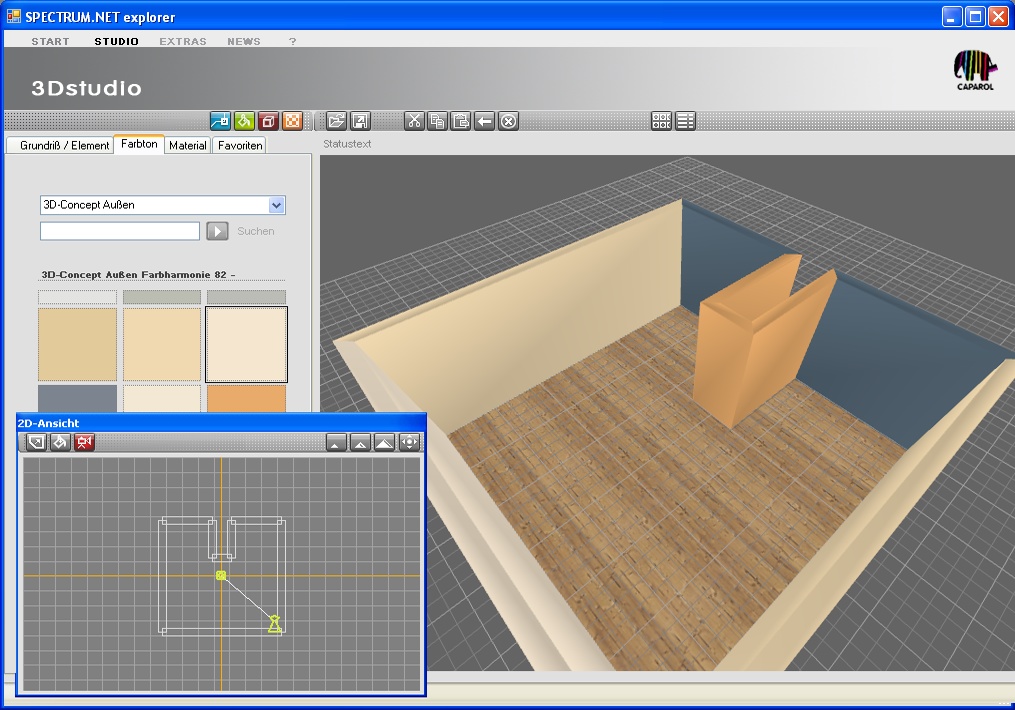This screenshot has width=1015, height=710.
Task: Toggle the red camera icon in 2D-Ansicht
Action: tap(84, 442)
